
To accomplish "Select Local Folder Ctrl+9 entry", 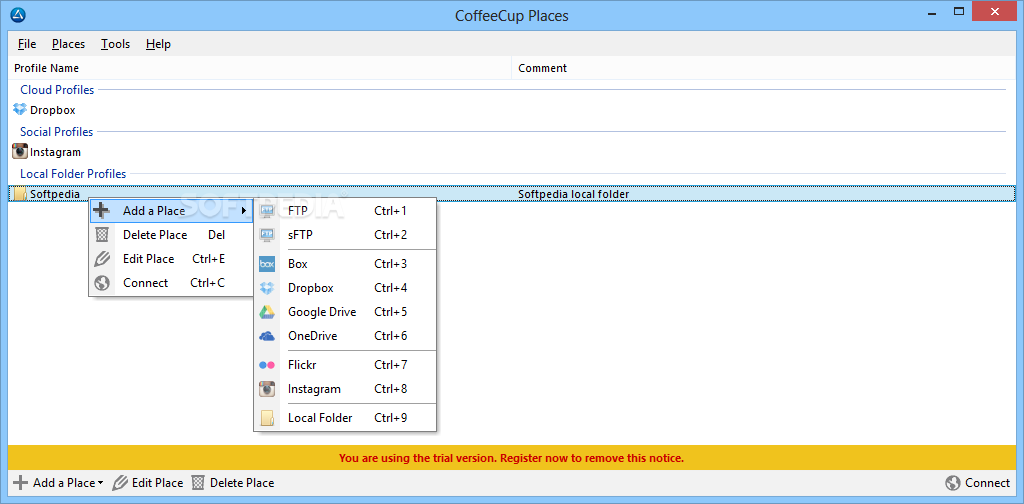I will point(344,418).
